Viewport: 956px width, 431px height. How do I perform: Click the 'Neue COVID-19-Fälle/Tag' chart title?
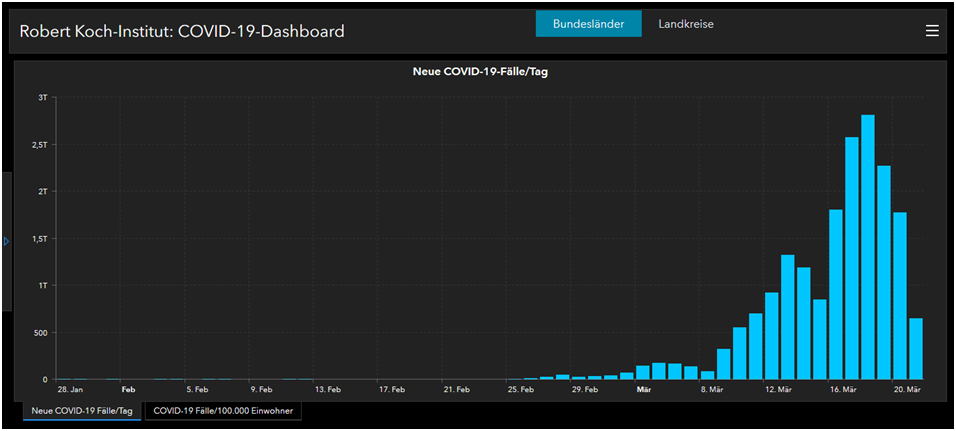click(480, 72)
